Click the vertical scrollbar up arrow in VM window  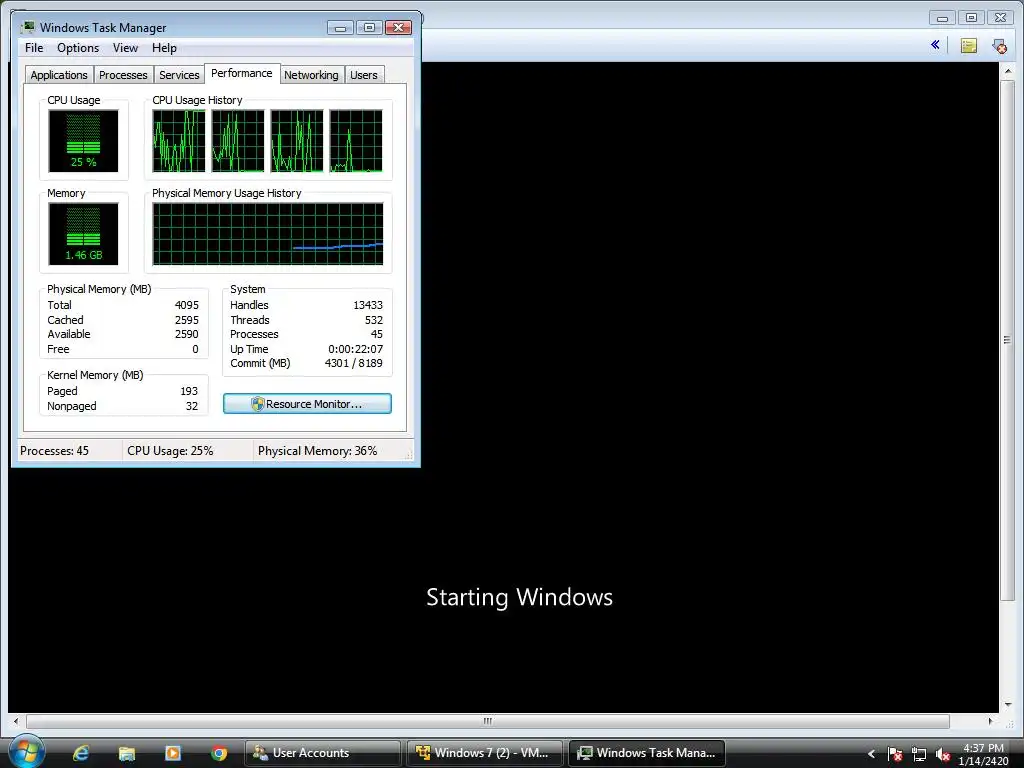click(x=1007, y=71)
